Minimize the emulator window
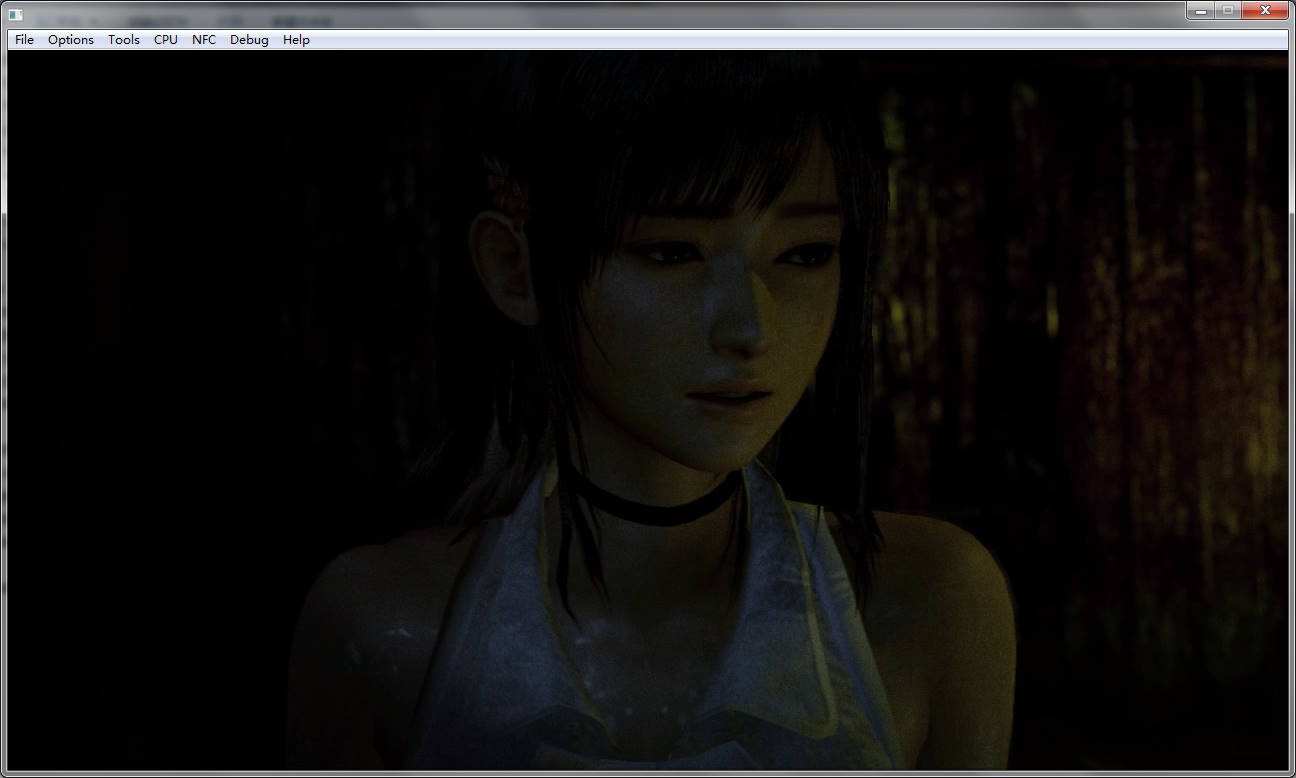The image size is (1296, 778). coord(1201,10)
